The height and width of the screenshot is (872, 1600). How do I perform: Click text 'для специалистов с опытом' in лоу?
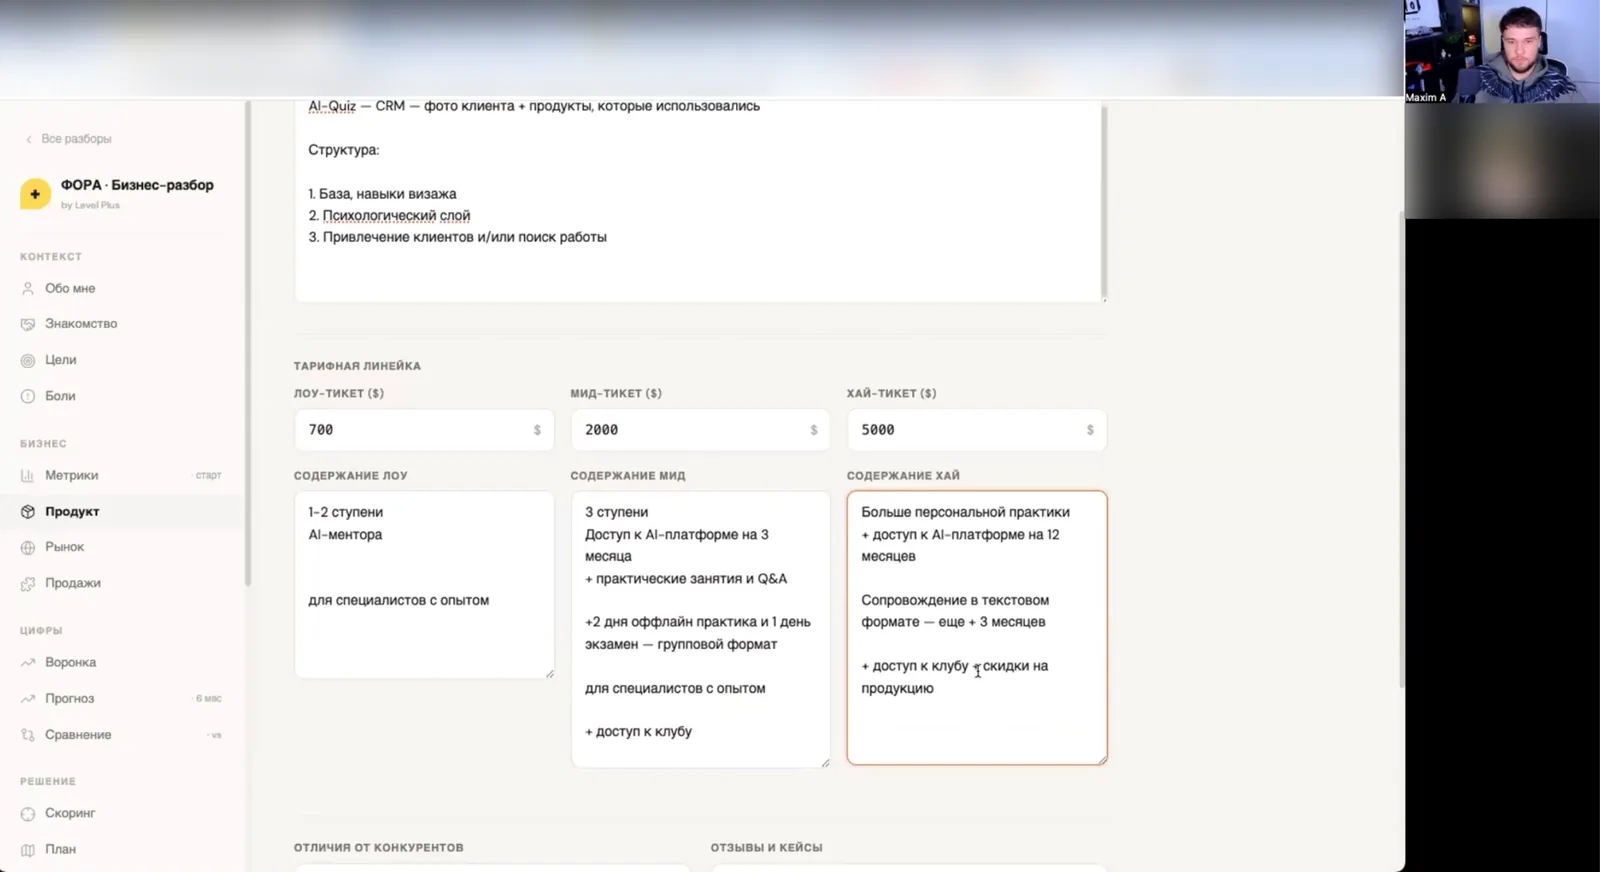pos(399,600)
